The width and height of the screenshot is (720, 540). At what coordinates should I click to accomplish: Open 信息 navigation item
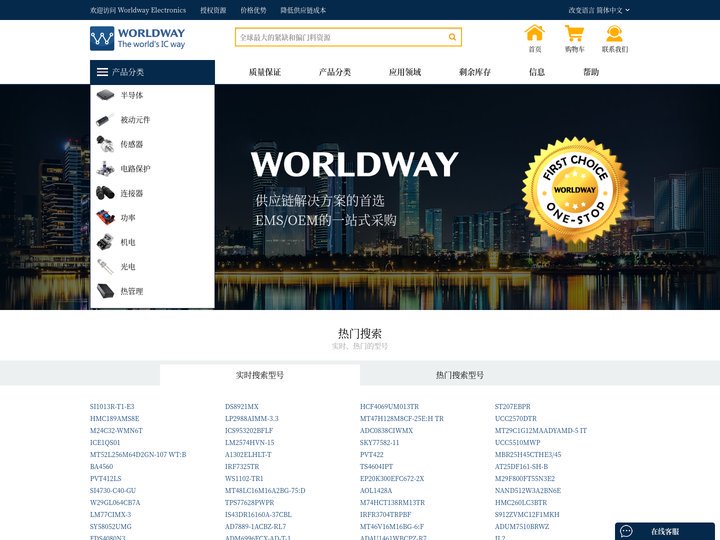pyautogui.click(x=537, y=72)
